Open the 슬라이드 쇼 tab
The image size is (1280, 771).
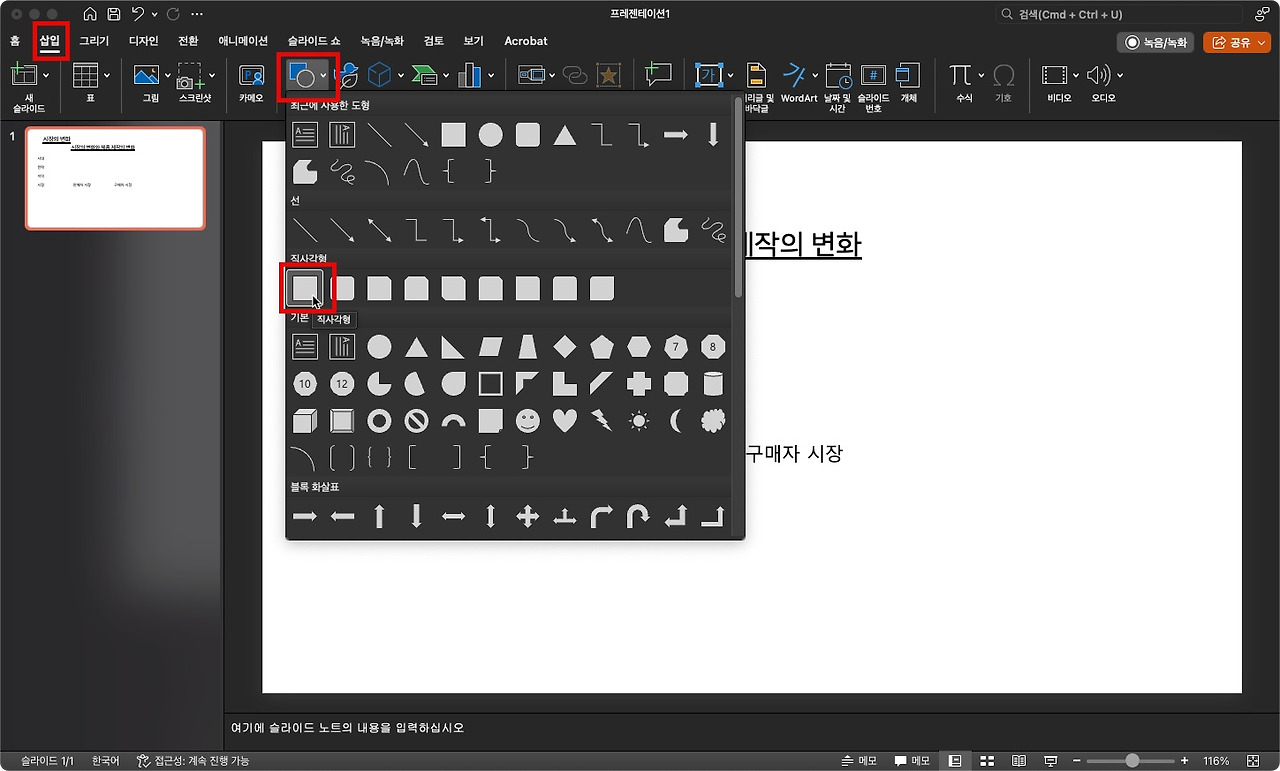pos(314,41)
